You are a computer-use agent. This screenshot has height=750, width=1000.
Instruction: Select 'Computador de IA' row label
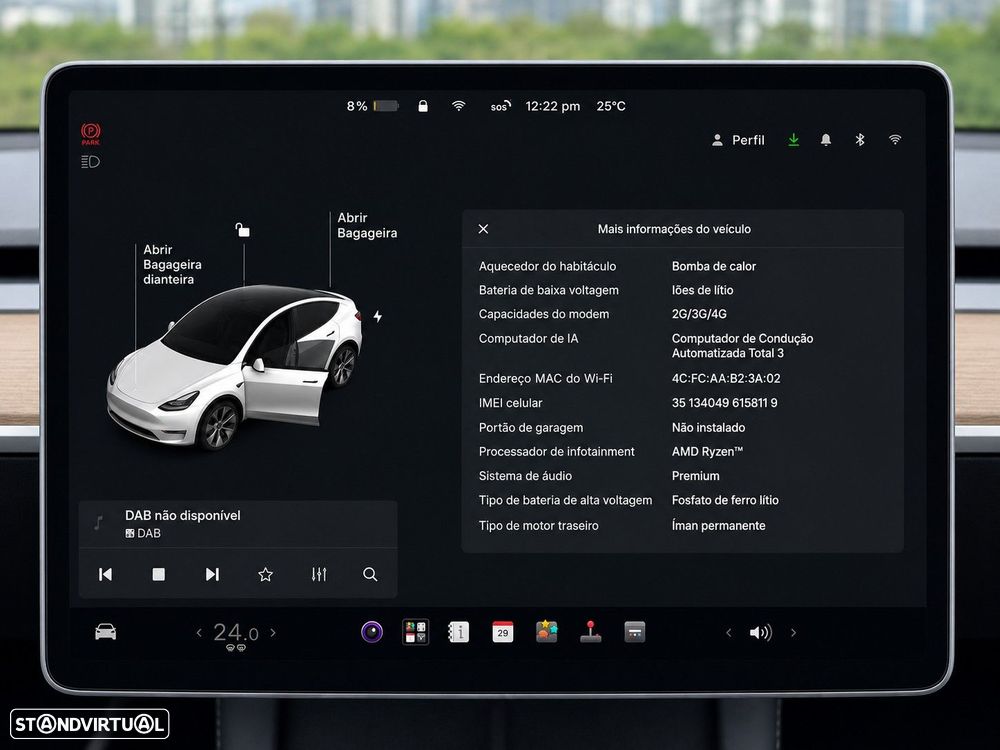click(529, 339)
